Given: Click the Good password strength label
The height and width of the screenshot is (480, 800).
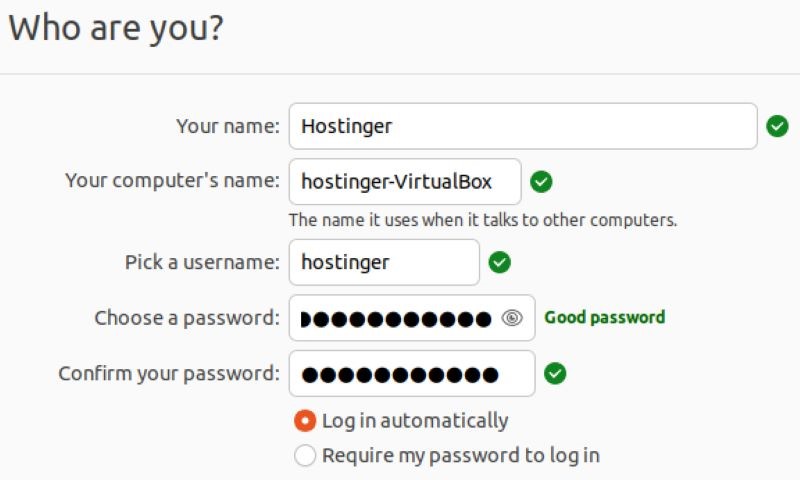Looking at the screenshot, I should click(x=604, y=318).
